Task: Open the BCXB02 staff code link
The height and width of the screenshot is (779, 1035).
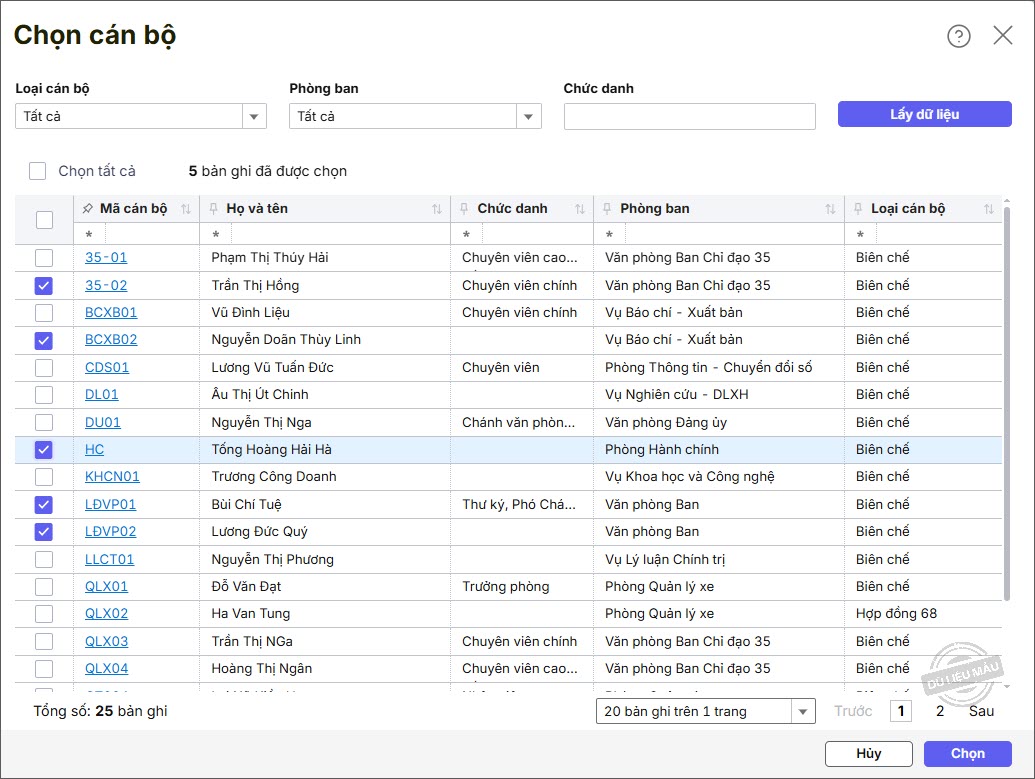Action: pyautogui.click(x=111, y=339)
